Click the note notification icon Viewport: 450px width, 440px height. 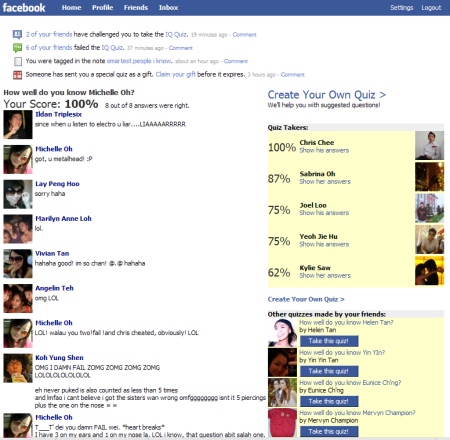[18, 61]
